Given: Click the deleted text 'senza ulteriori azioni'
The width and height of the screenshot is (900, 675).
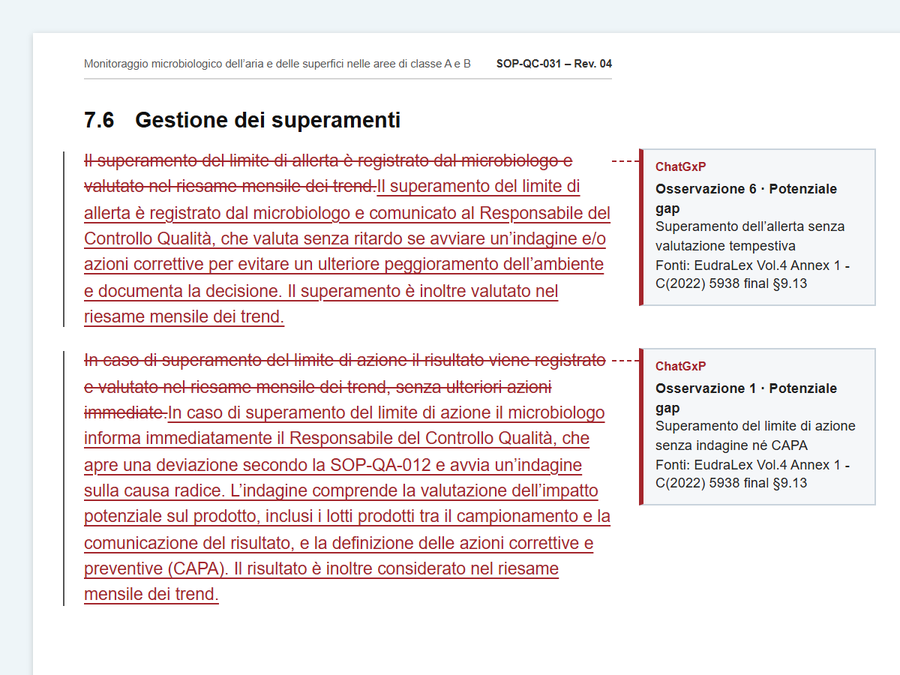Looking at the screenshot, I should 474,387.
